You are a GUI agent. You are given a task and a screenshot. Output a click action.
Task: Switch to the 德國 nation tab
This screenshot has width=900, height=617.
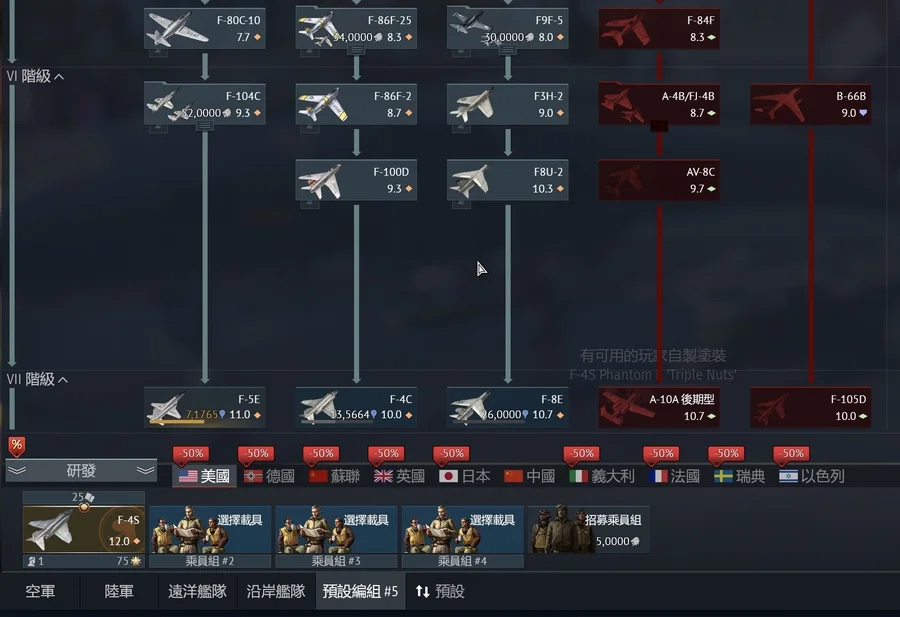pos(269,476)
